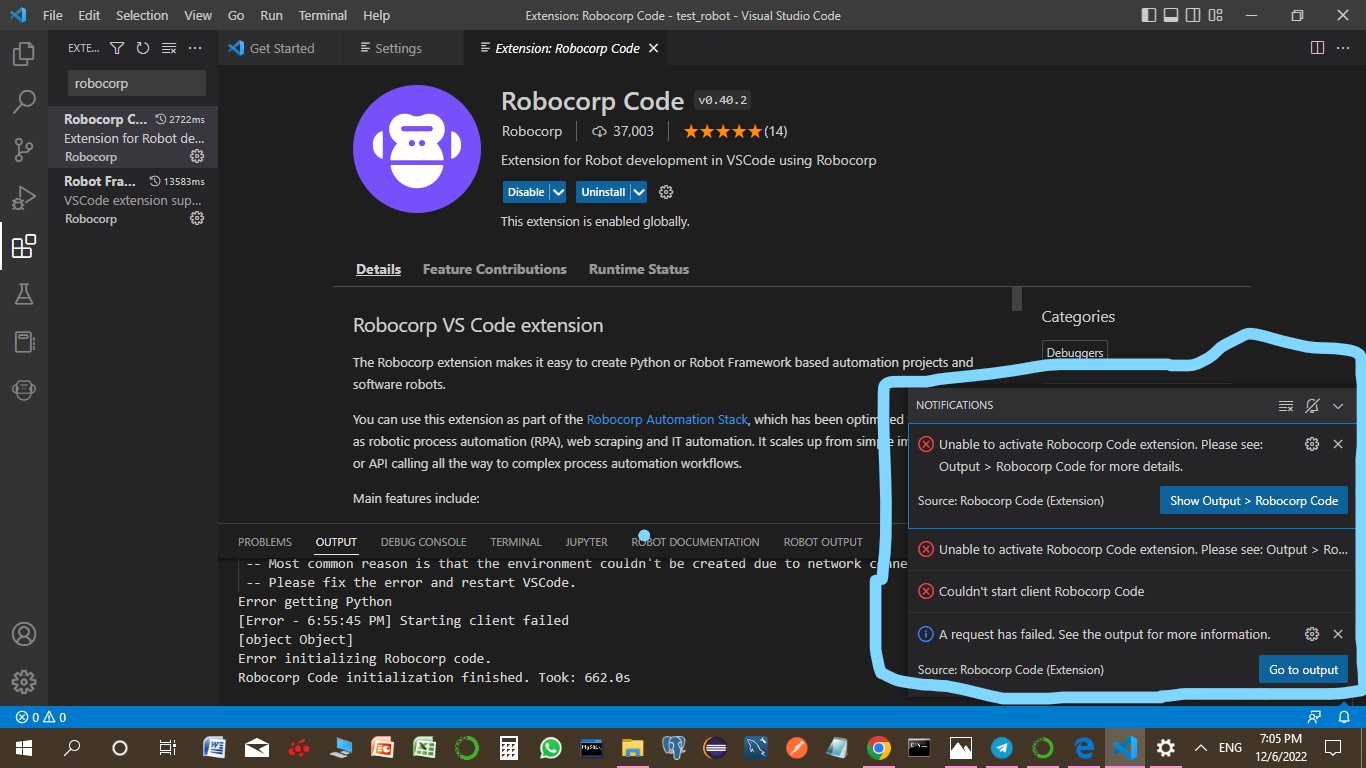Click the Windows Start button
Image resolution: width=1366 pixels, height=768 pixels.
pyautogui.click(x=24, y=747)
